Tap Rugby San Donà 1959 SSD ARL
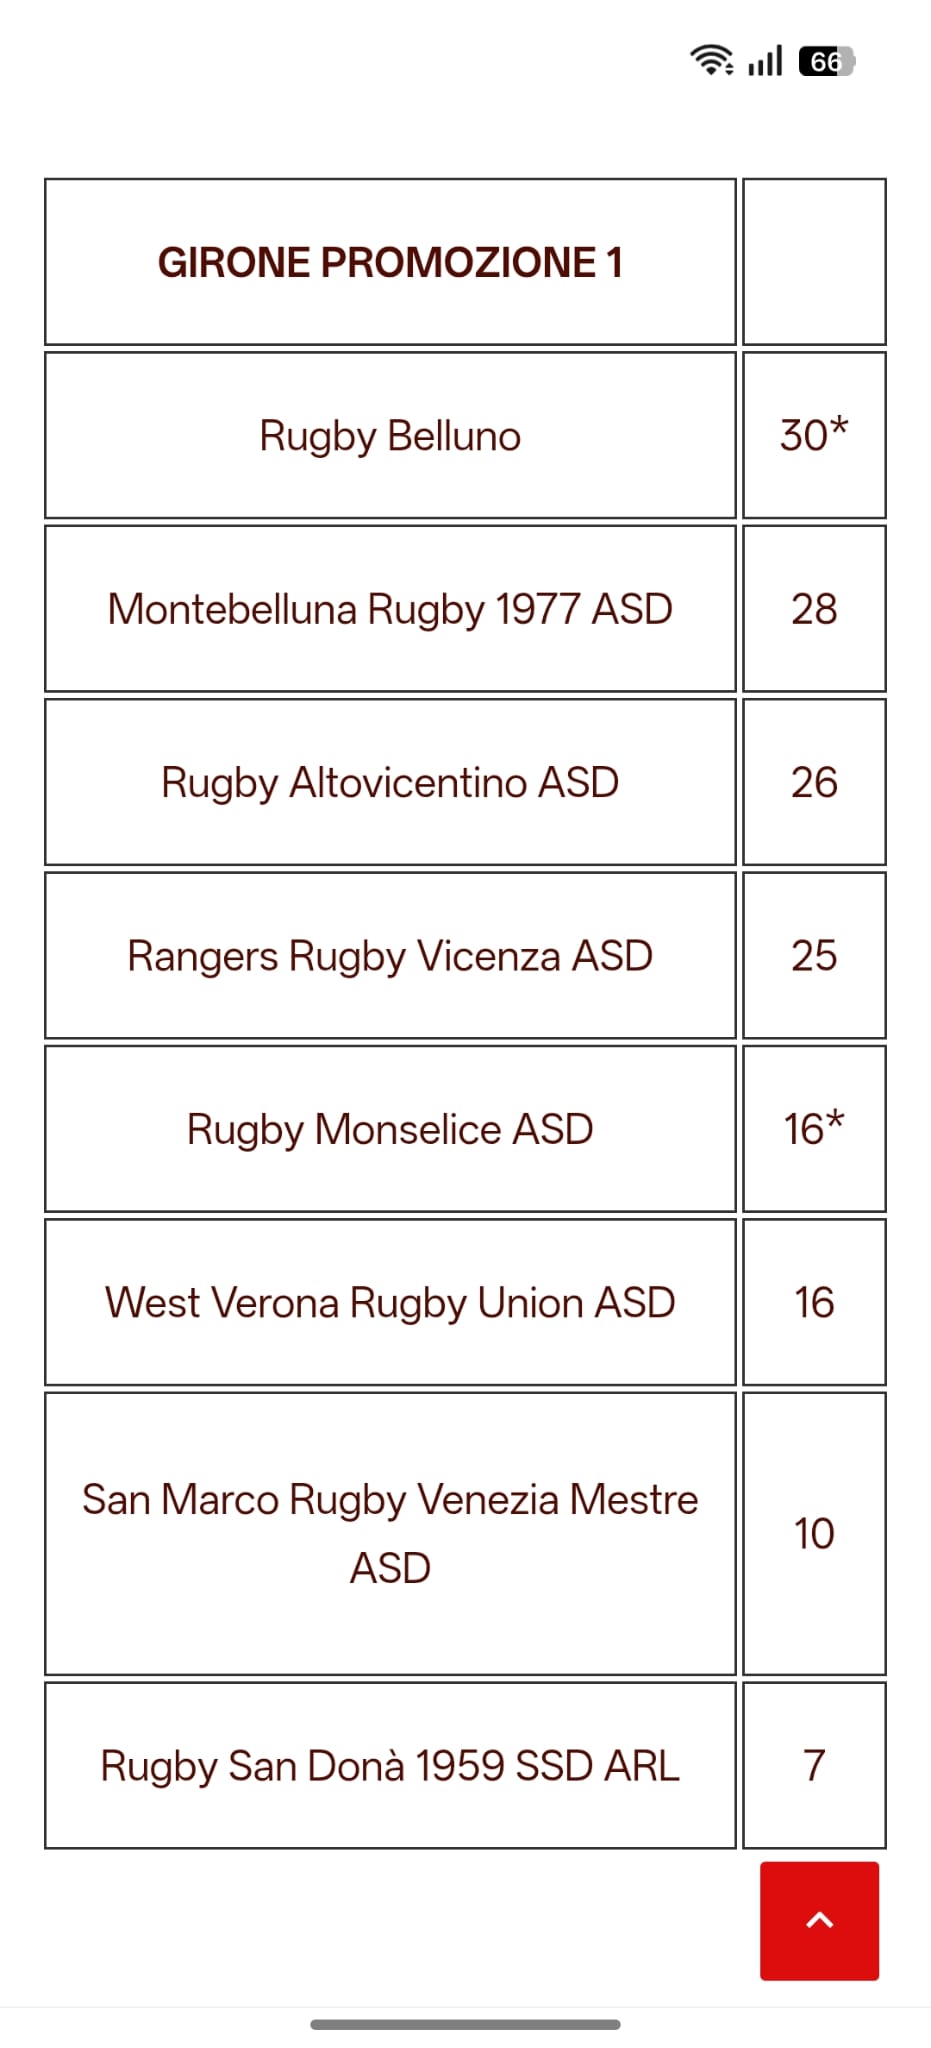 coord(390,1766)
